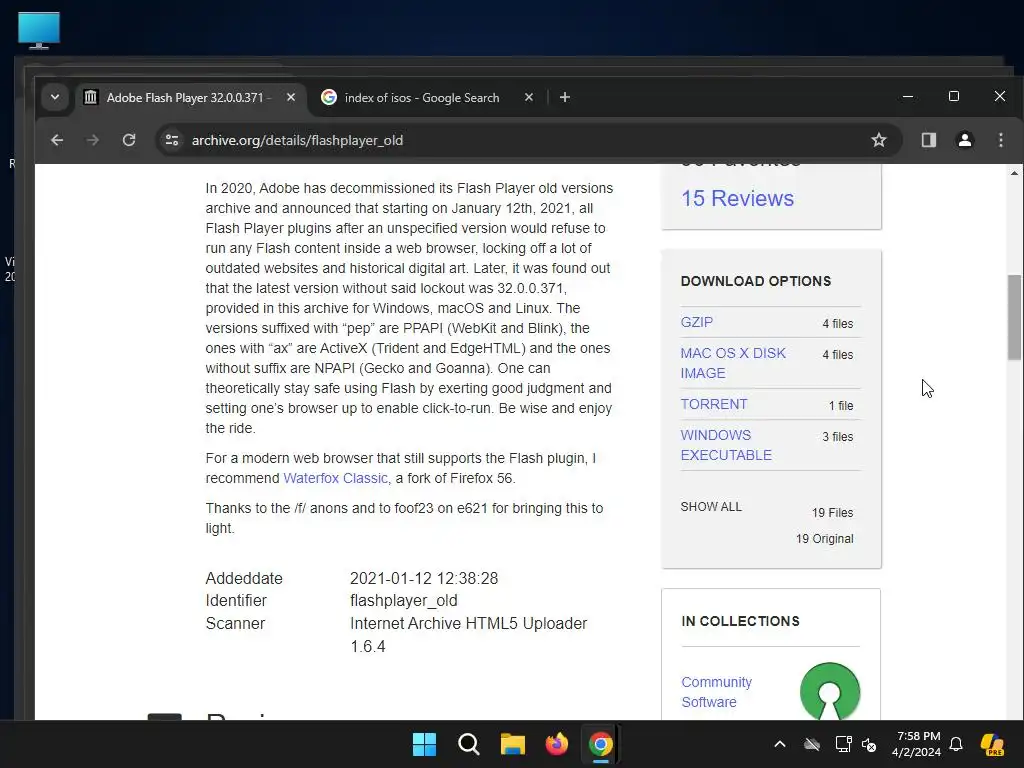Screen dimensions: 1024x768
Task: Reload the archive.org page
Action: 129,140
